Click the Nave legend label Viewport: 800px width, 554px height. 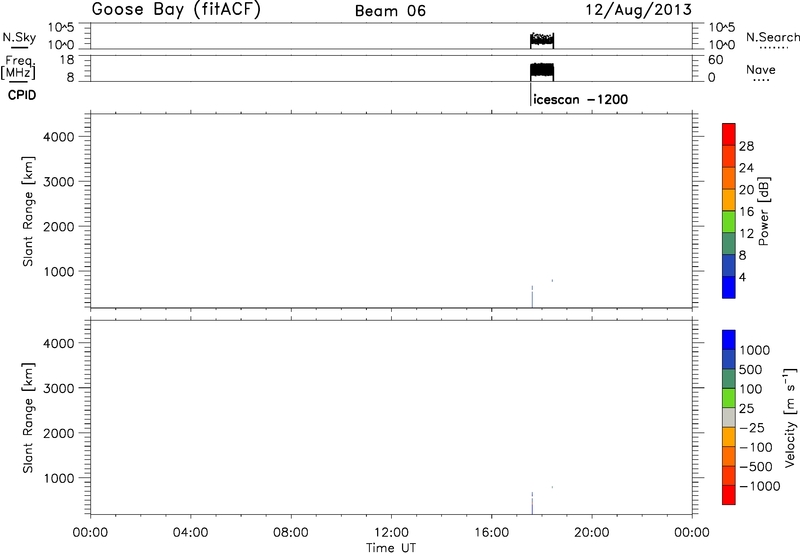[x=761, y=70]
